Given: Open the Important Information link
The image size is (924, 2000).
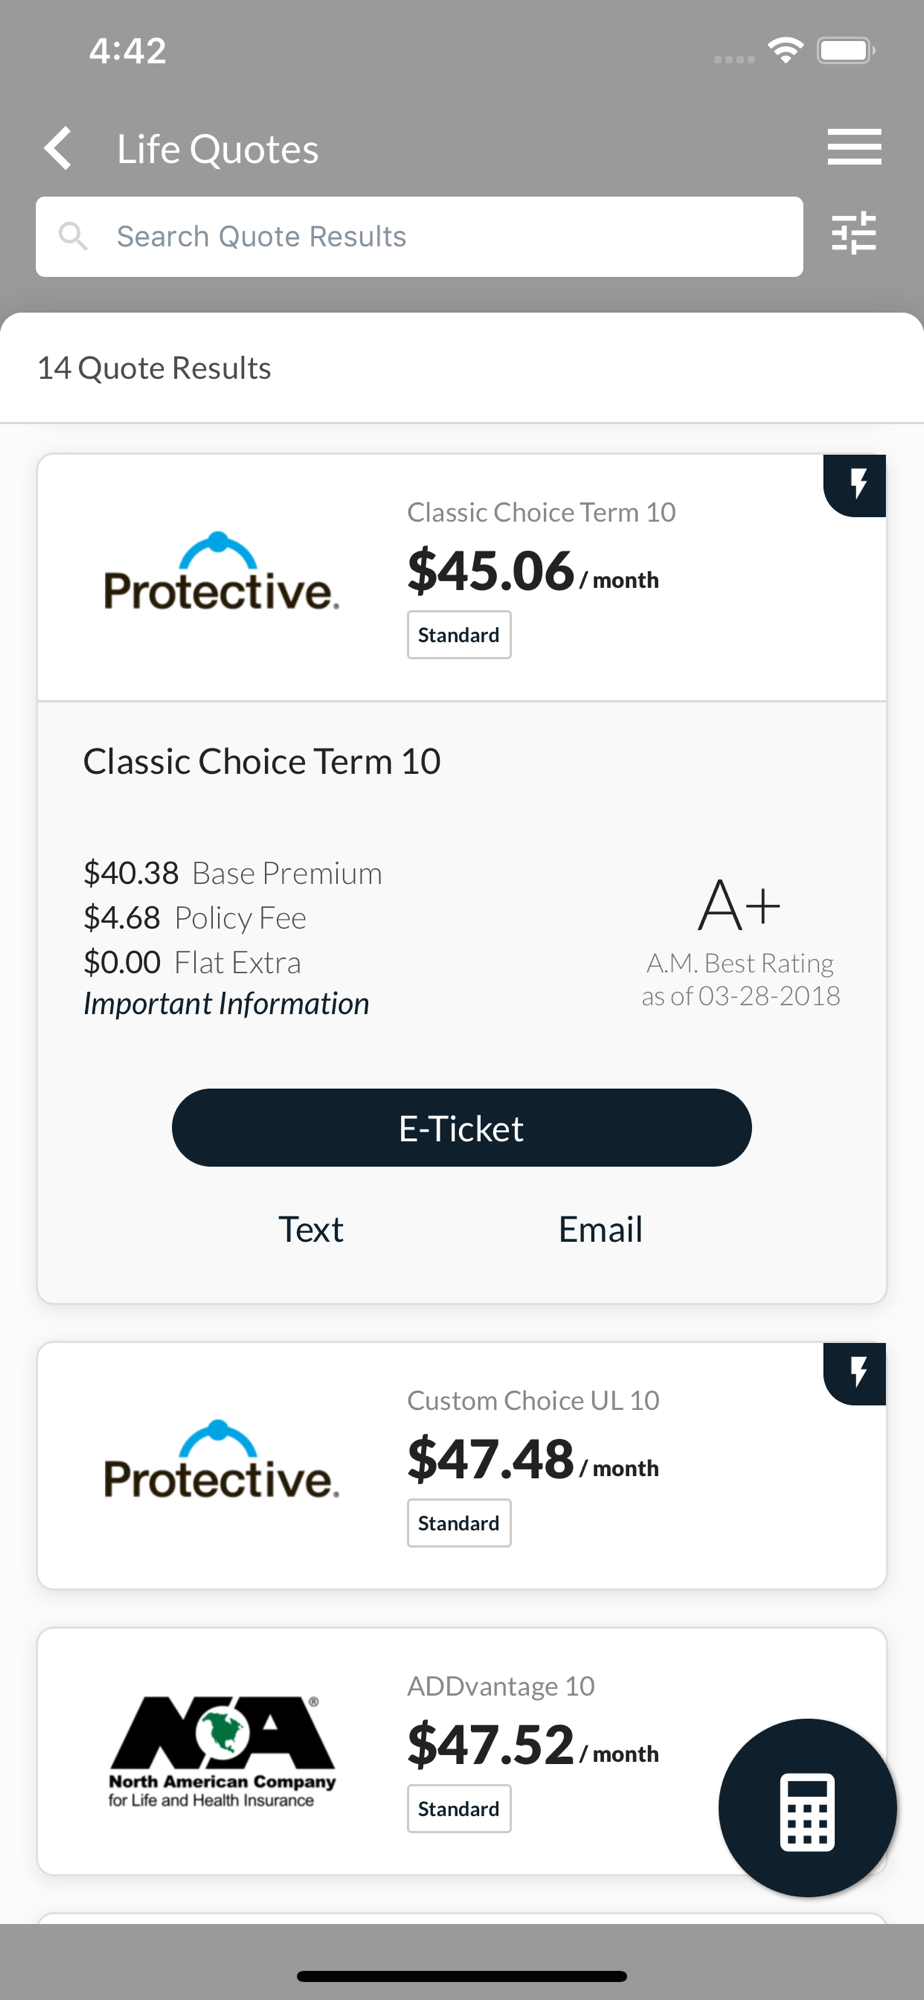Looking at the screenshot, I should click(x=226, y=1003).
